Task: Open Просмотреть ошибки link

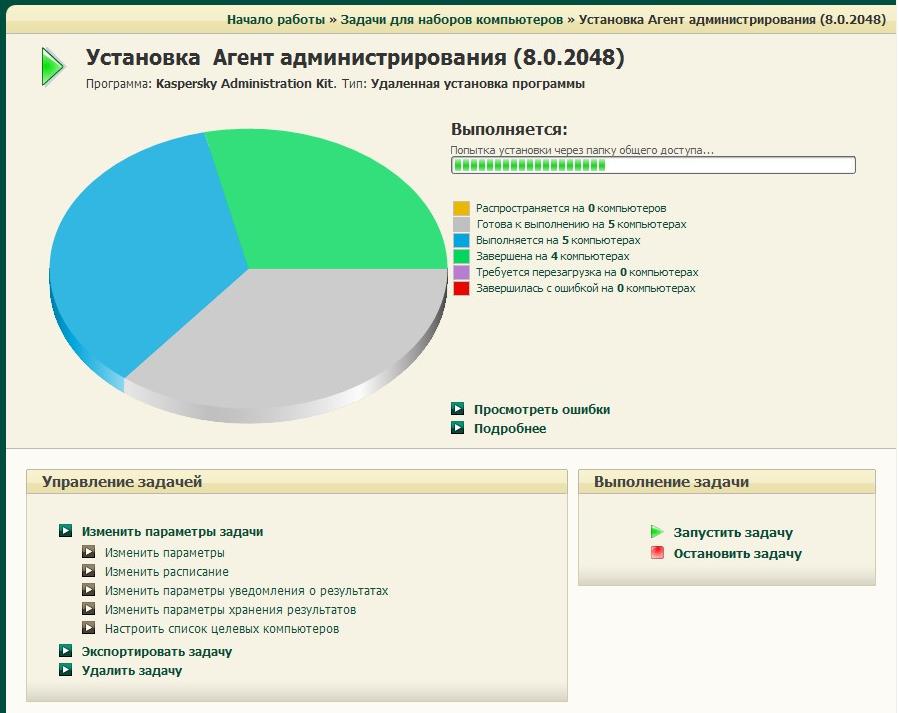Action: pyautogui.click(x=542, y=409)
